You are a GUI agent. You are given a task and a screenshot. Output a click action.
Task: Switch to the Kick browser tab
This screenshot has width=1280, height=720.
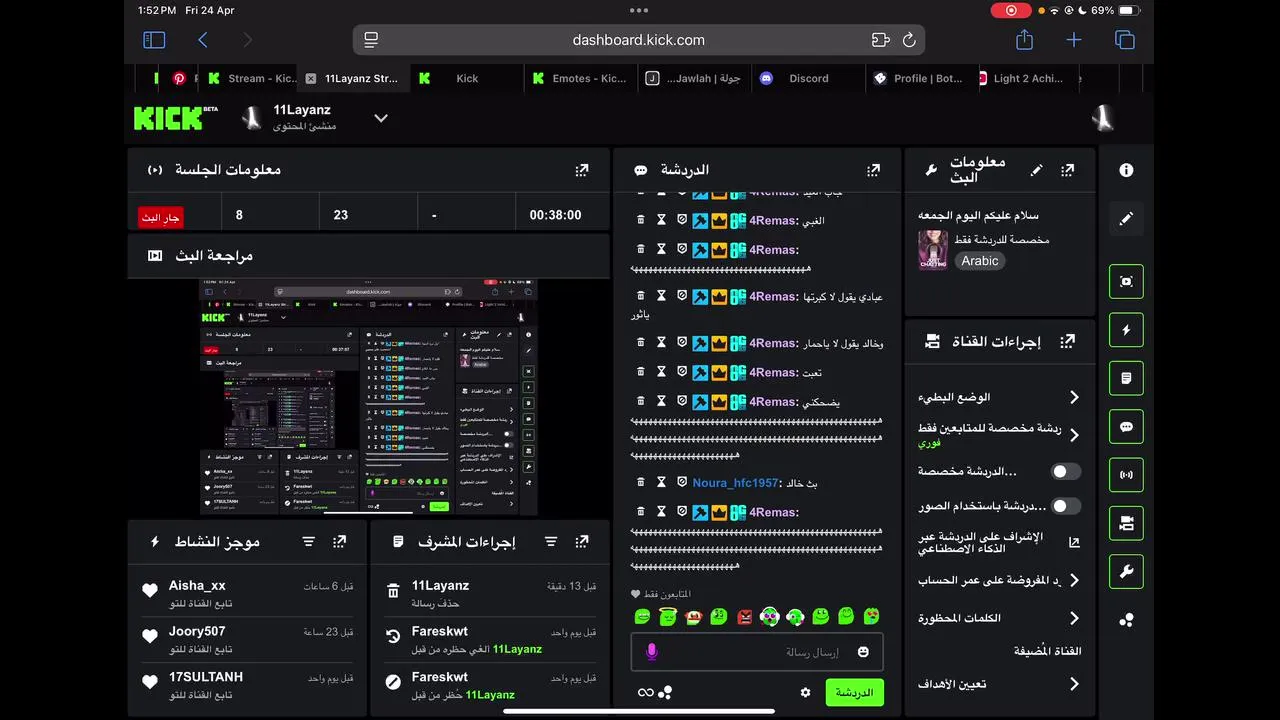click(467, 78)
